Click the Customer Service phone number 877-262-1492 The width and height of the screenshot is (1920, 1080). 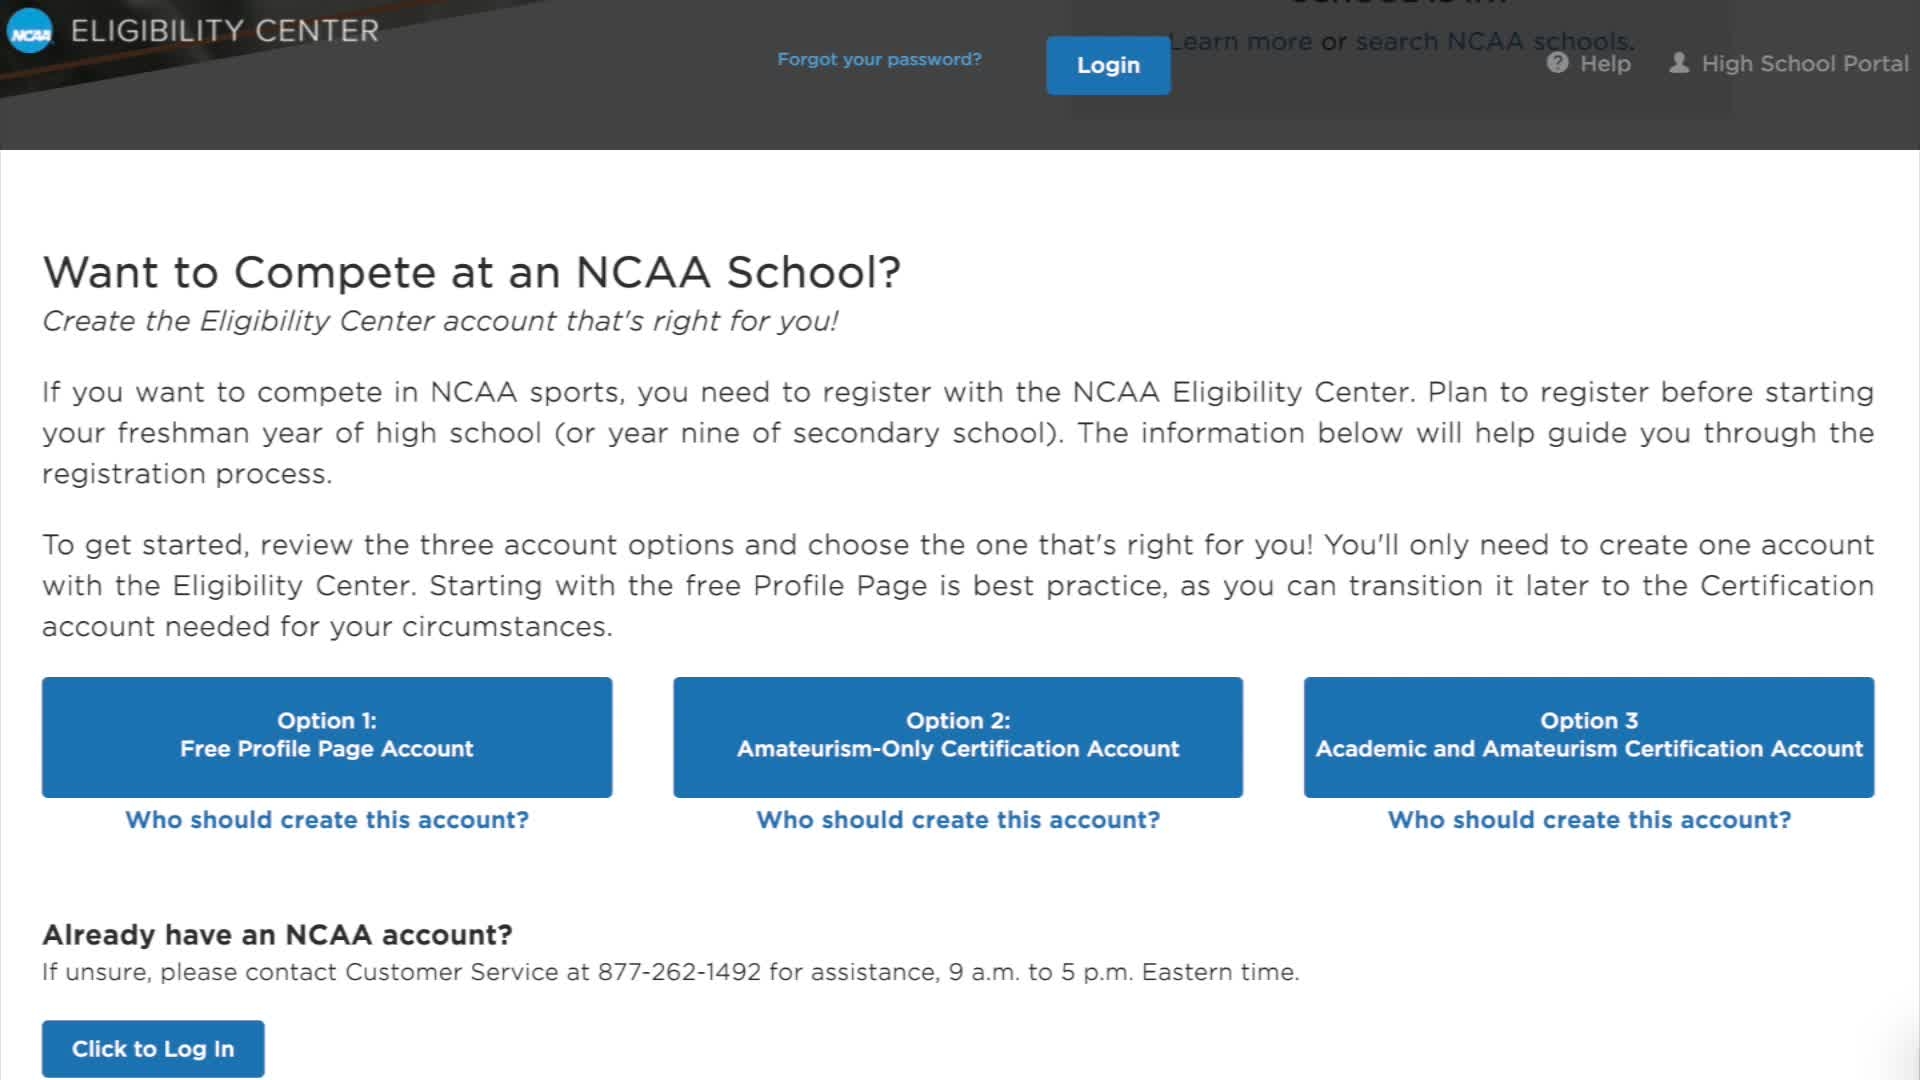point(679,972)
